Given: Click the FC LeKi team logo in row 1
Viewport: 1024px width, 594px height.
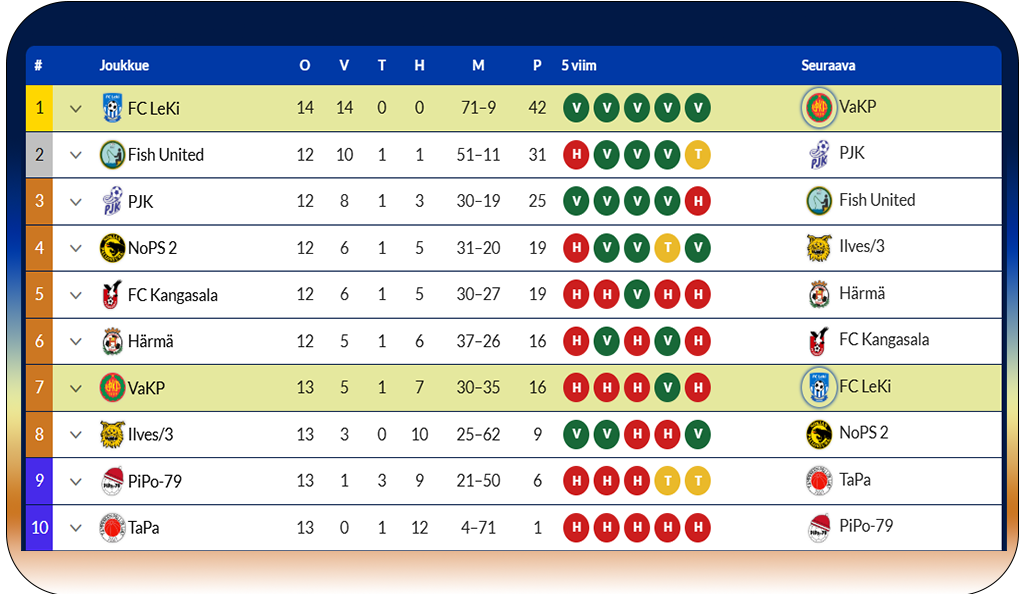Looking at the screenshot, I should click(112, 108).
